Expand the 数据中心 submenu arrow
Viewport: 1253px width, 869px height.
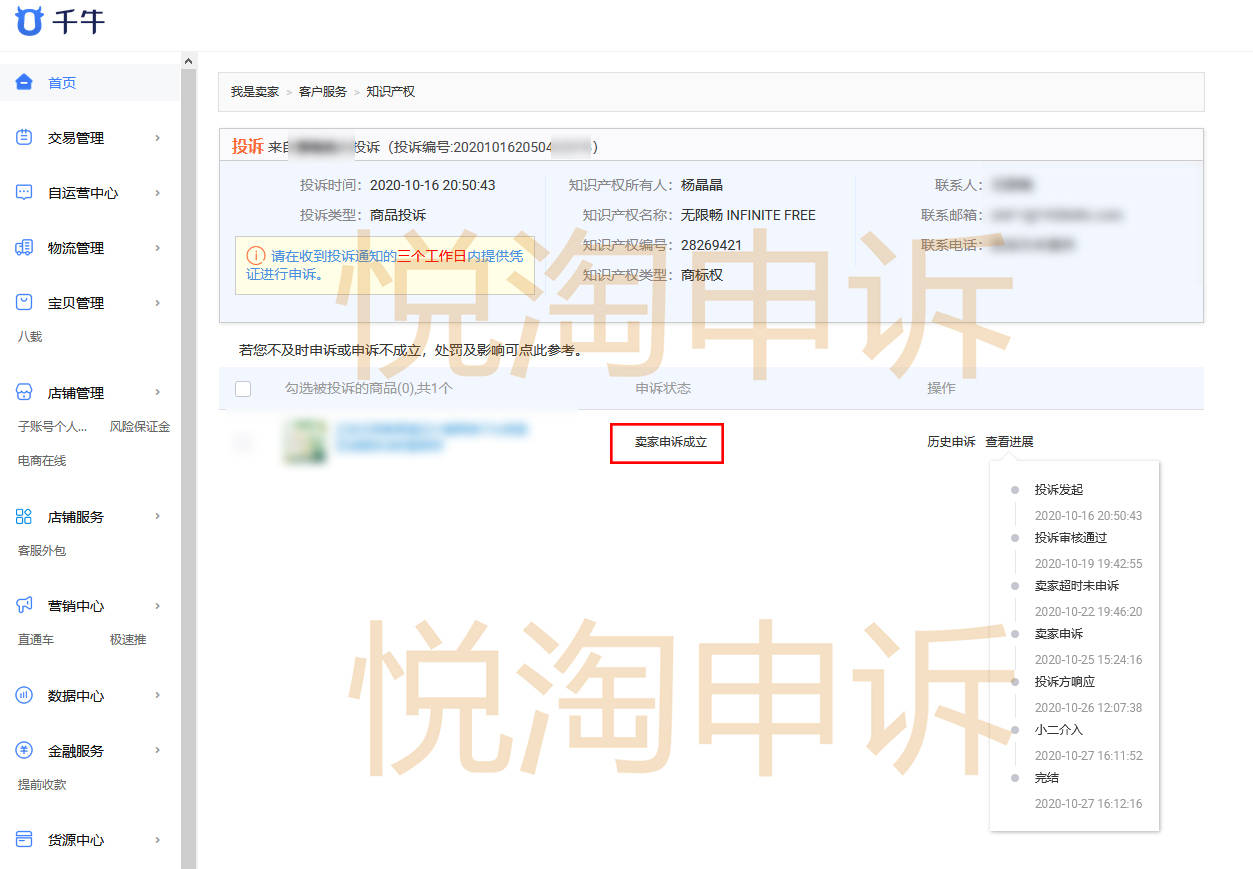tap(157, 696)
